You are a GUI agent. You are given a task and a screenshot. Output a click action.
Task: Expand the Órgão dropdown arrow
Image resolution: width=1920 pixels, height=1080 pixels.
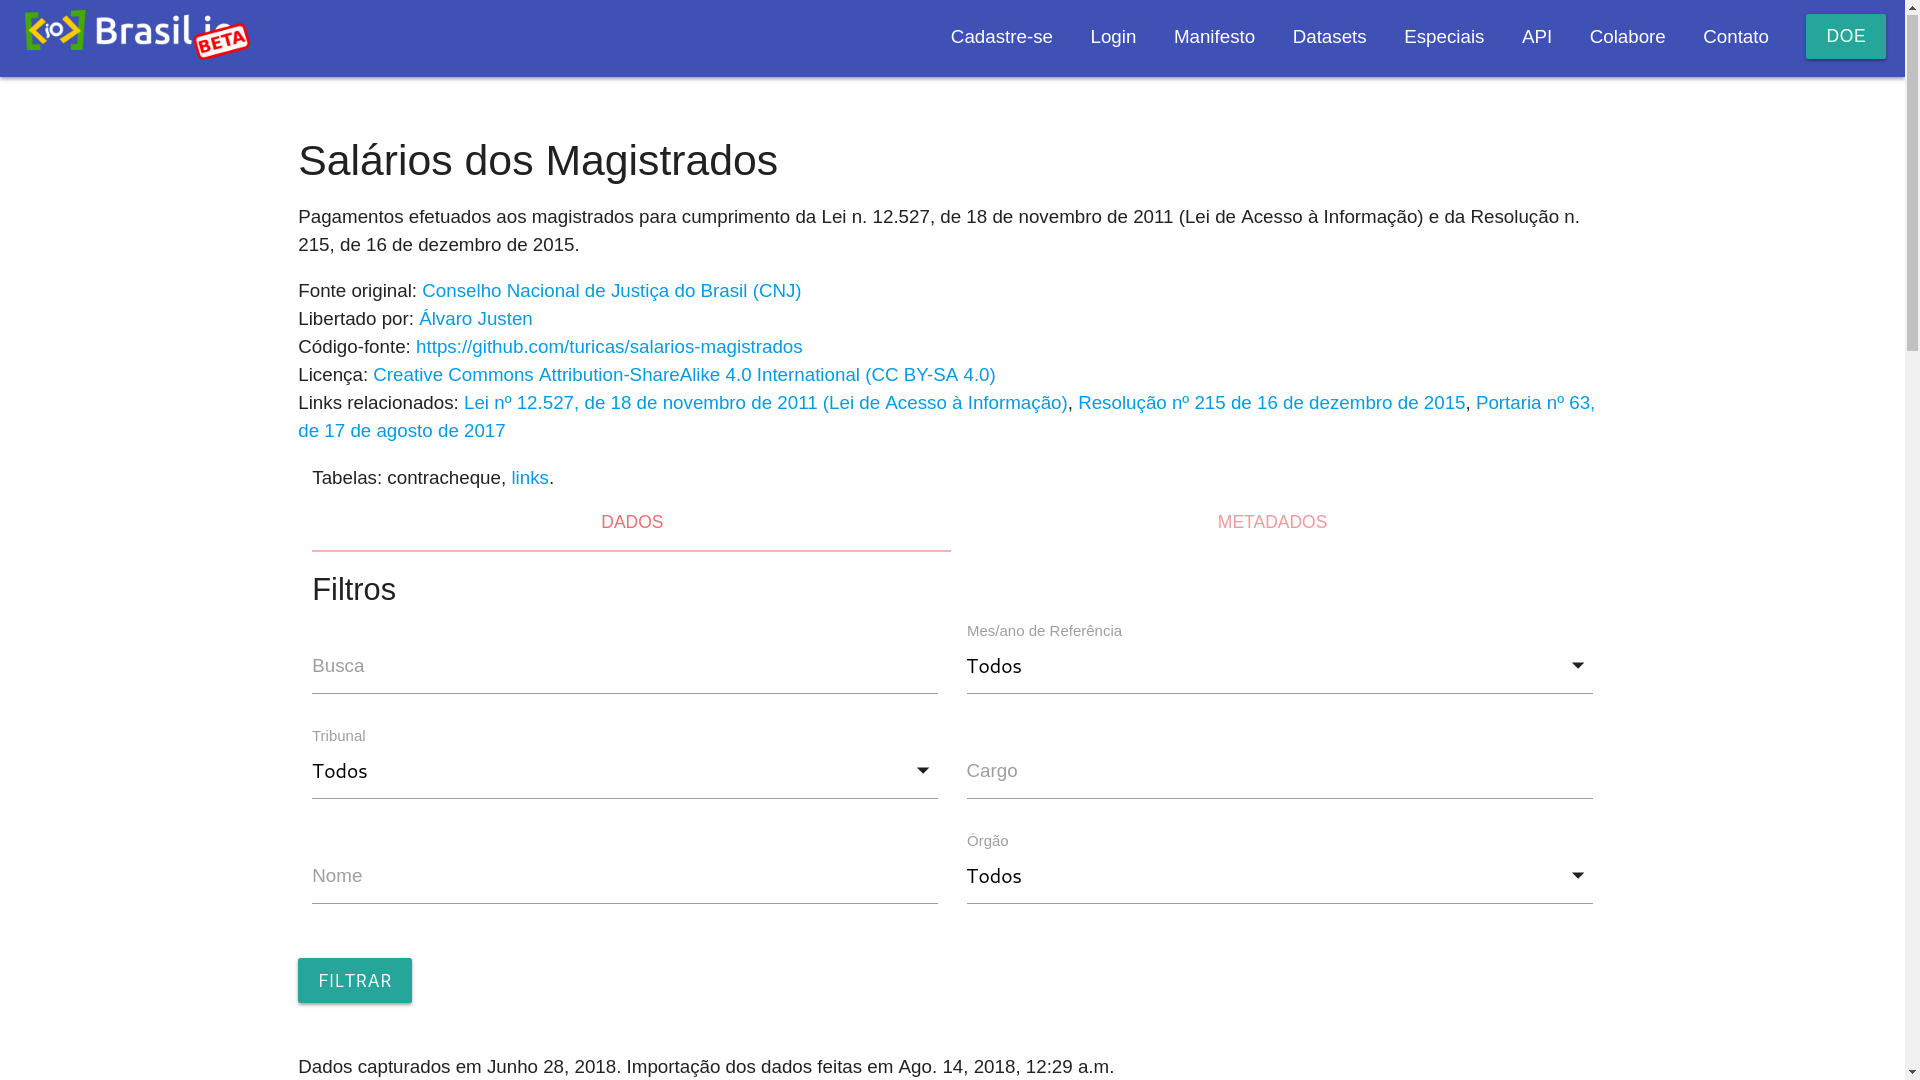[1577, 876]
